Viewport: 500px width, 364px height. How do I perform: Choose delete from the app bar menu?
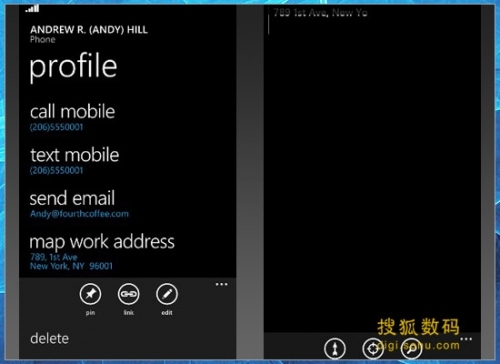coord(50,338)
